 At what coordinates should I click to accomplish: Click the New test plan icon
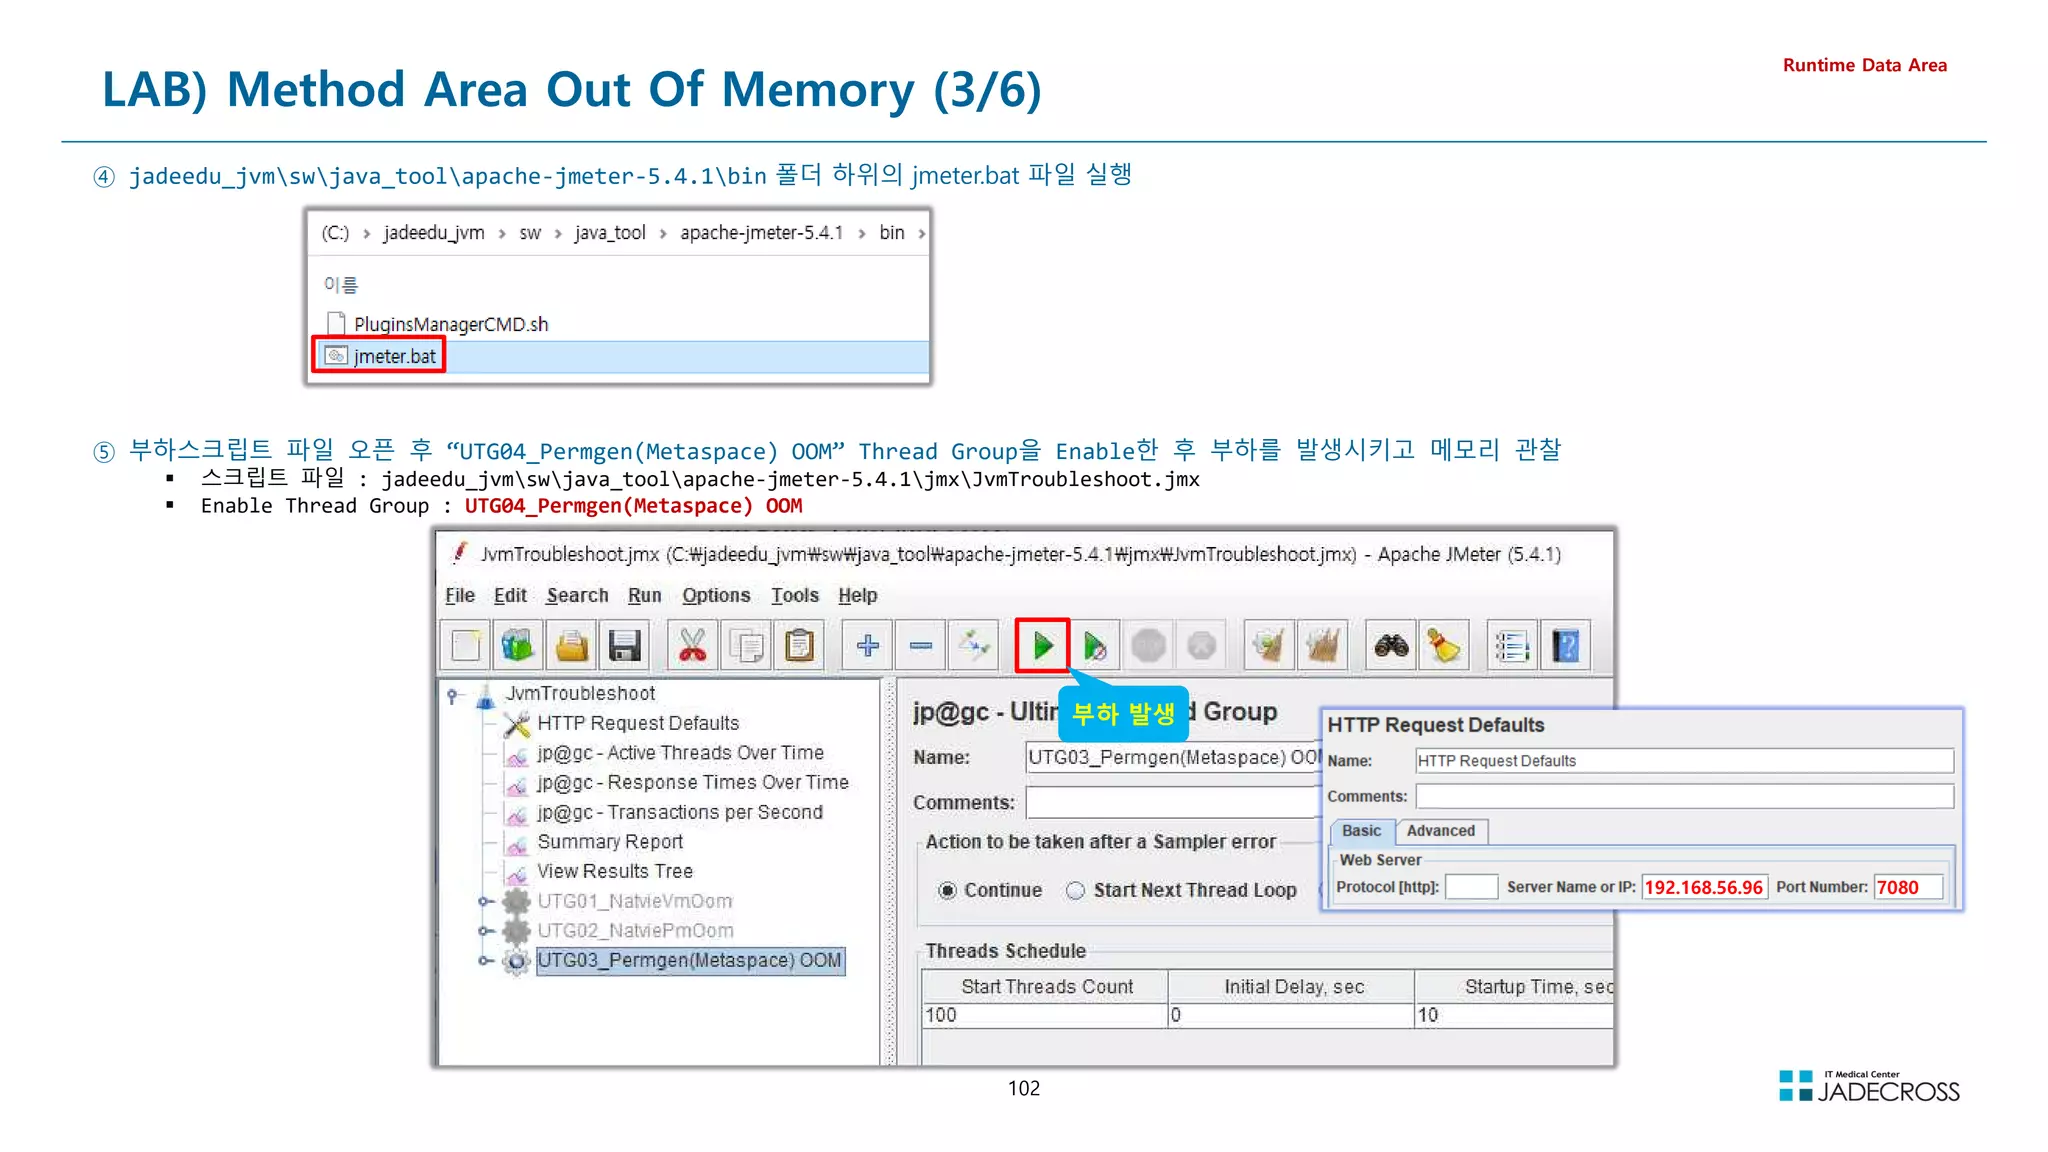click(466, 646)
